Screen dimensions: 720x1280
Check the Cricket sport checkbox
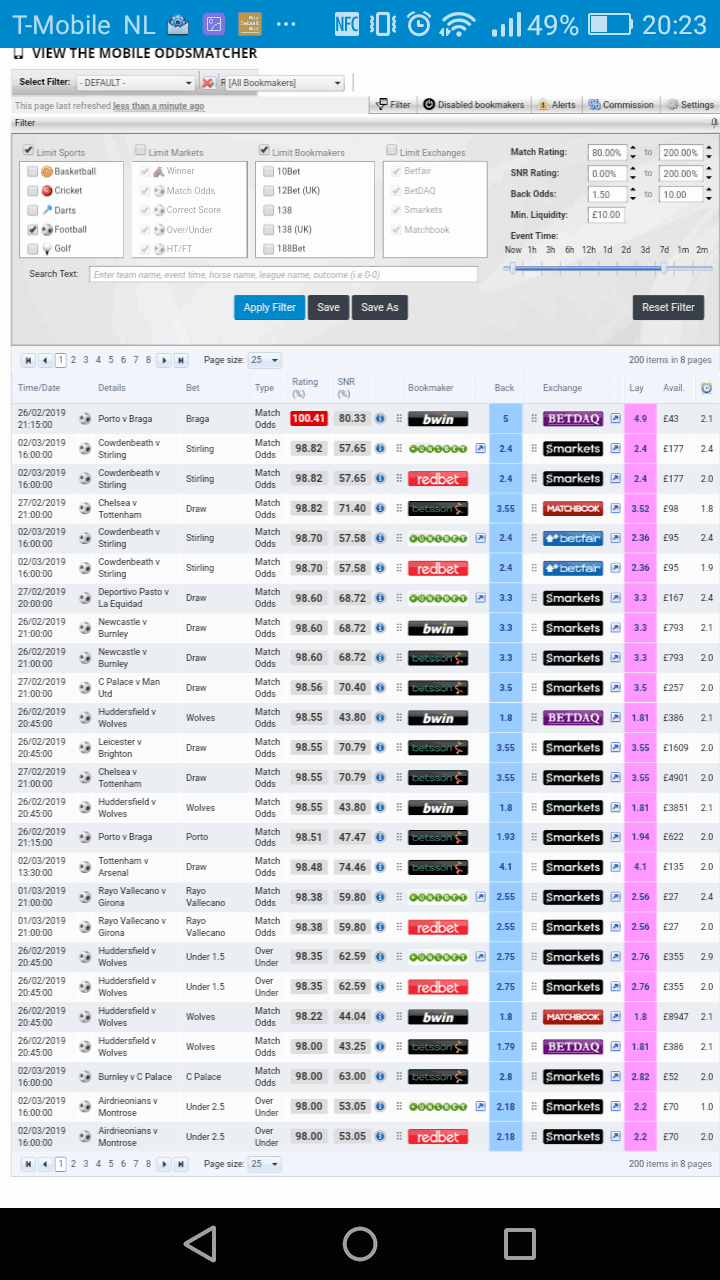(33, 190)
